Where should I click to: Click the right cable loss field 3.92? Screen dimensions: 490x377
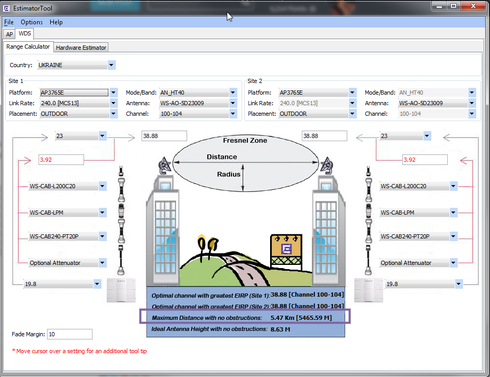(x=425, y=160)
